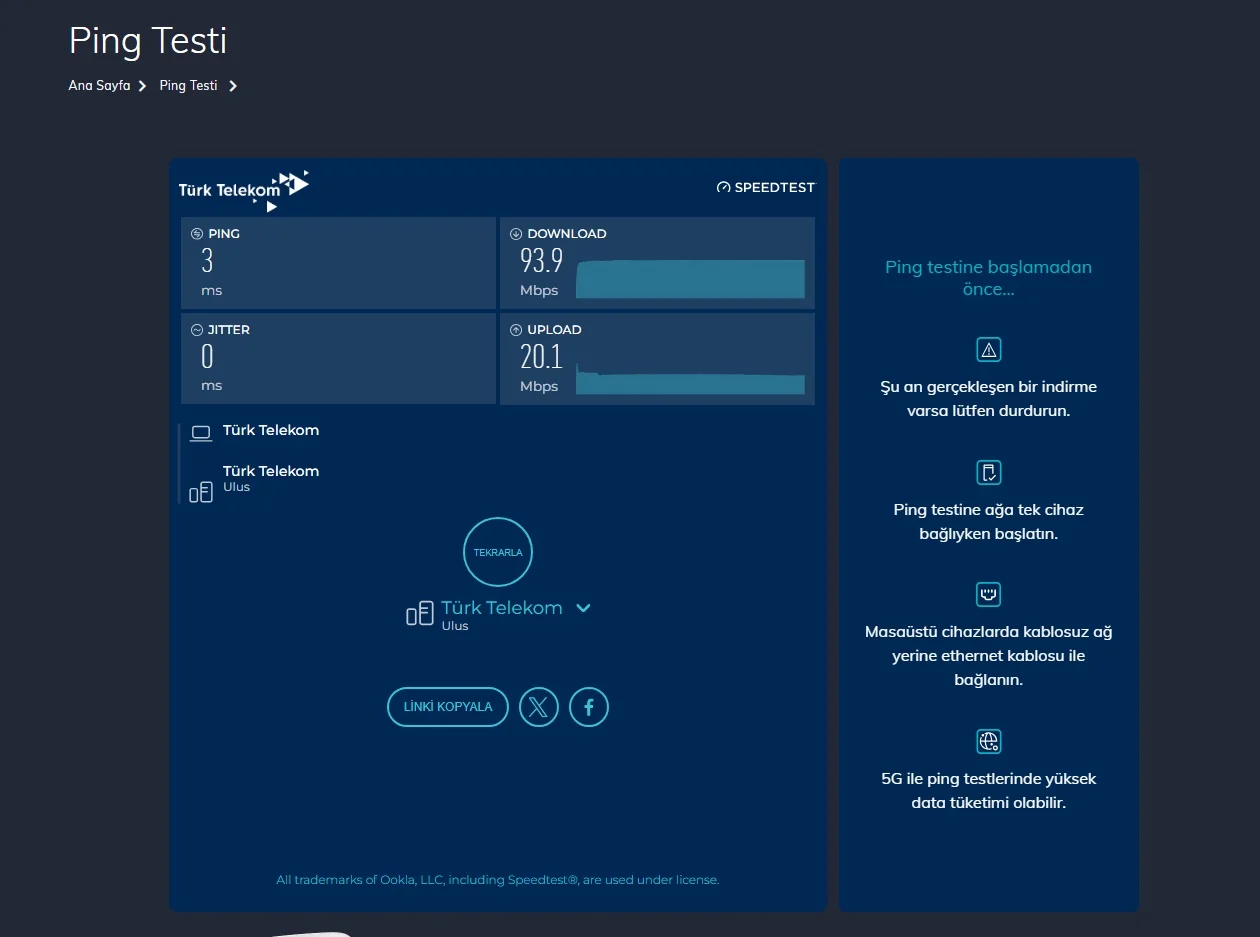The height and width of the screenshot is (937, 1260).
Task: Click chevron after Ana Sayfa breadcrumb
Action: tap(143, 86)
